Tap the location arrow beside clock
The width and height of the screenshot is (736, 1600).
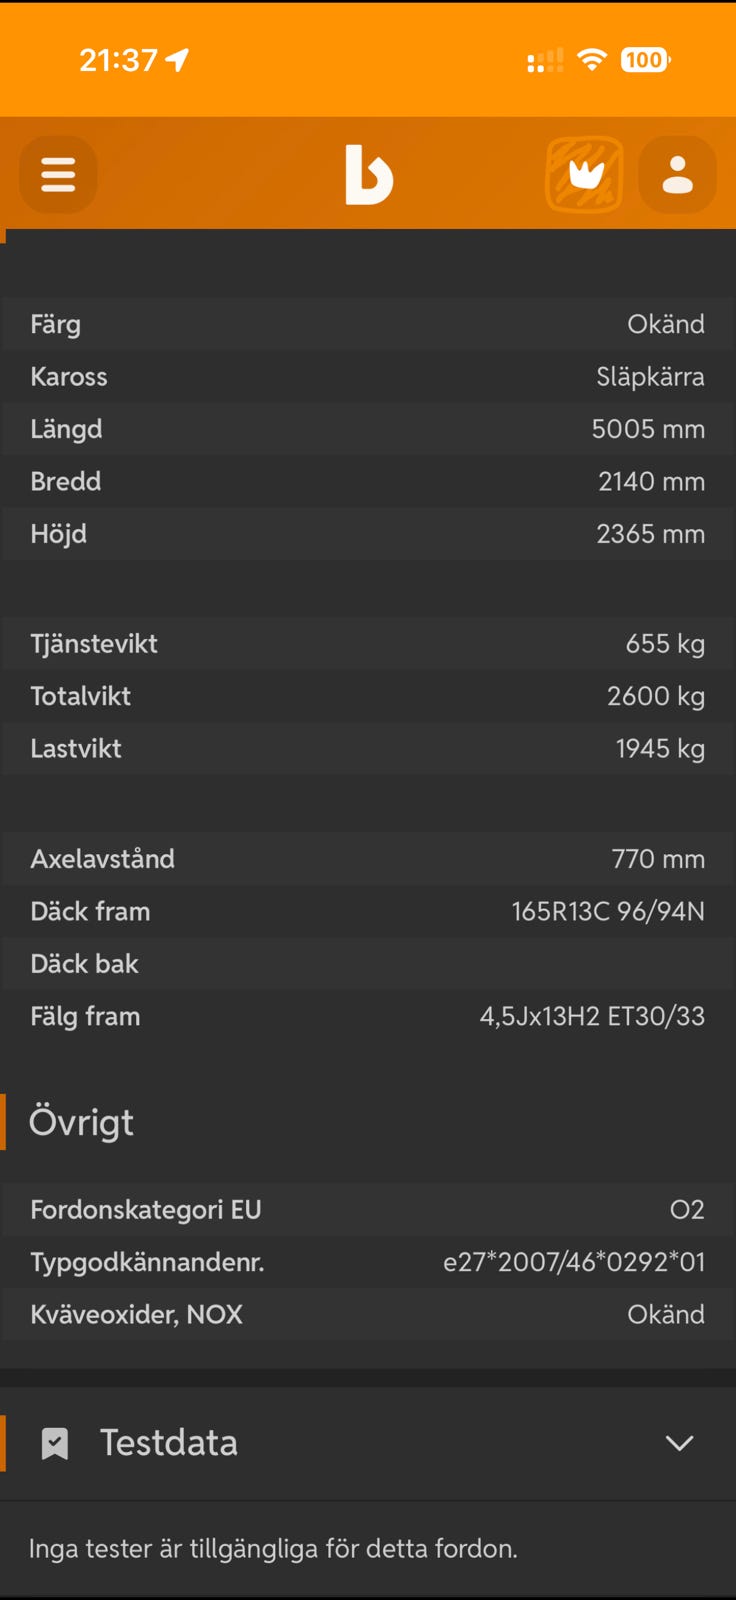point(178,61)
